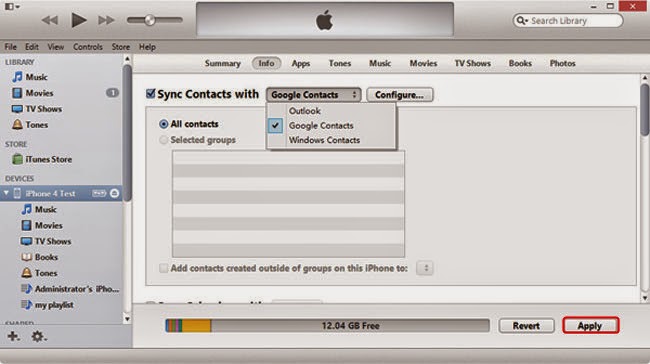Skip forward with the fast-forward button
This screenshot has width=650, height=364.
(x=106, y=20)
